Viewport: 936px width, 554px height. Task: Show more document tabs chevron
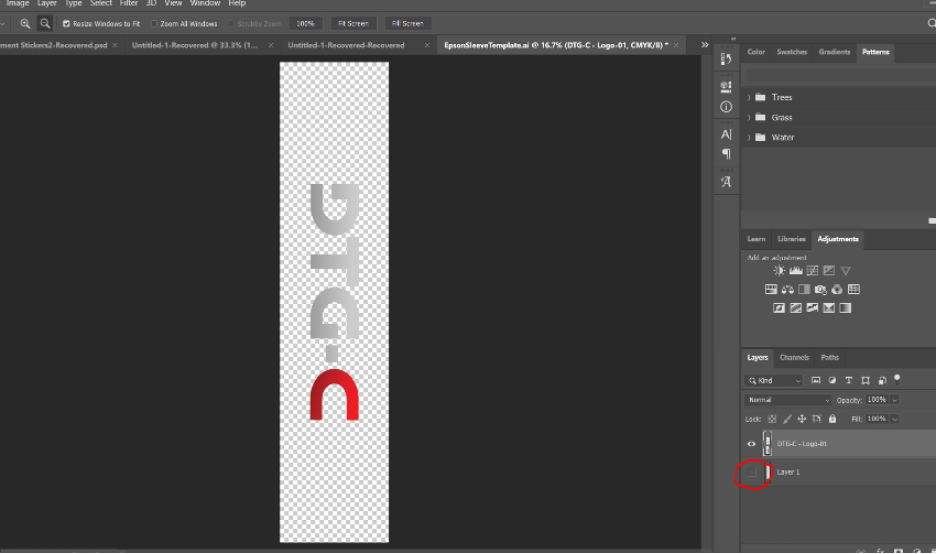[x=705, y=45]
